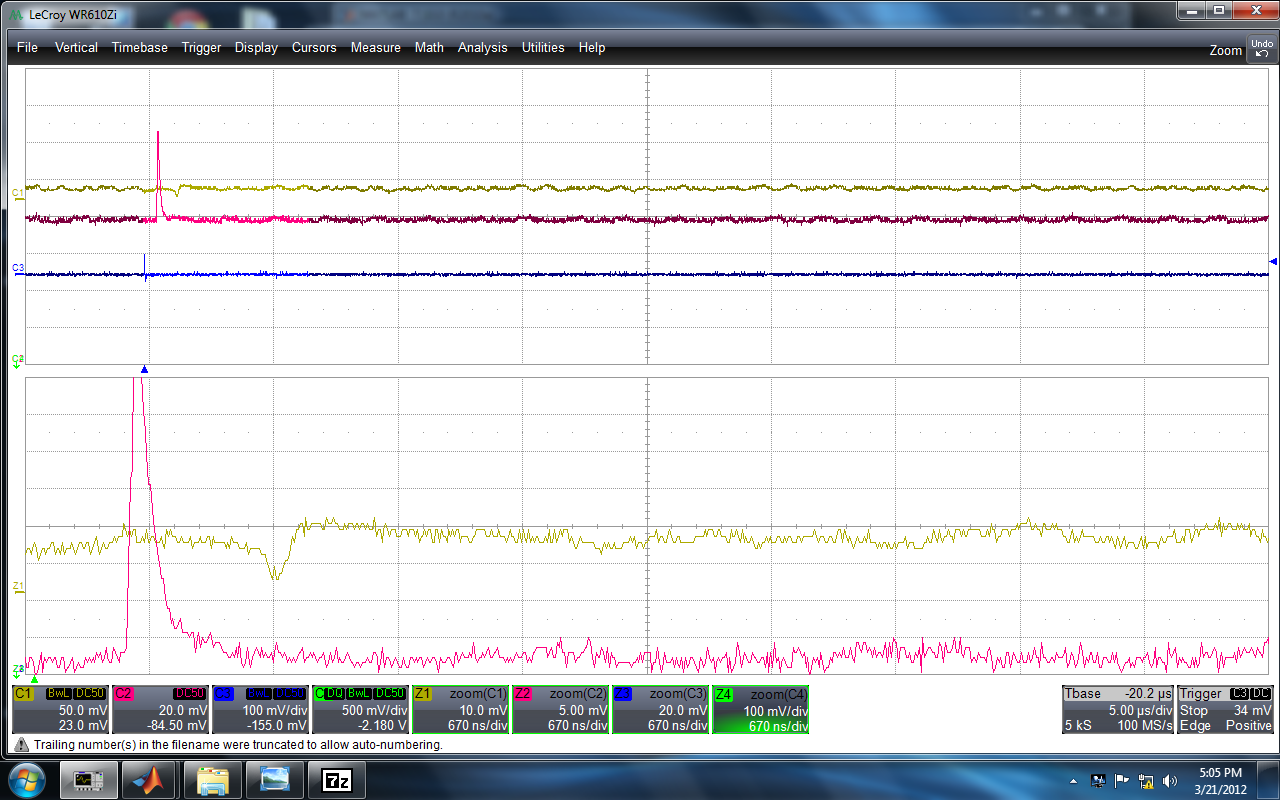This screenshot has width=1280, height=800.
Task: Click the Action Center flag tray icon
Action: point(1121,780)
